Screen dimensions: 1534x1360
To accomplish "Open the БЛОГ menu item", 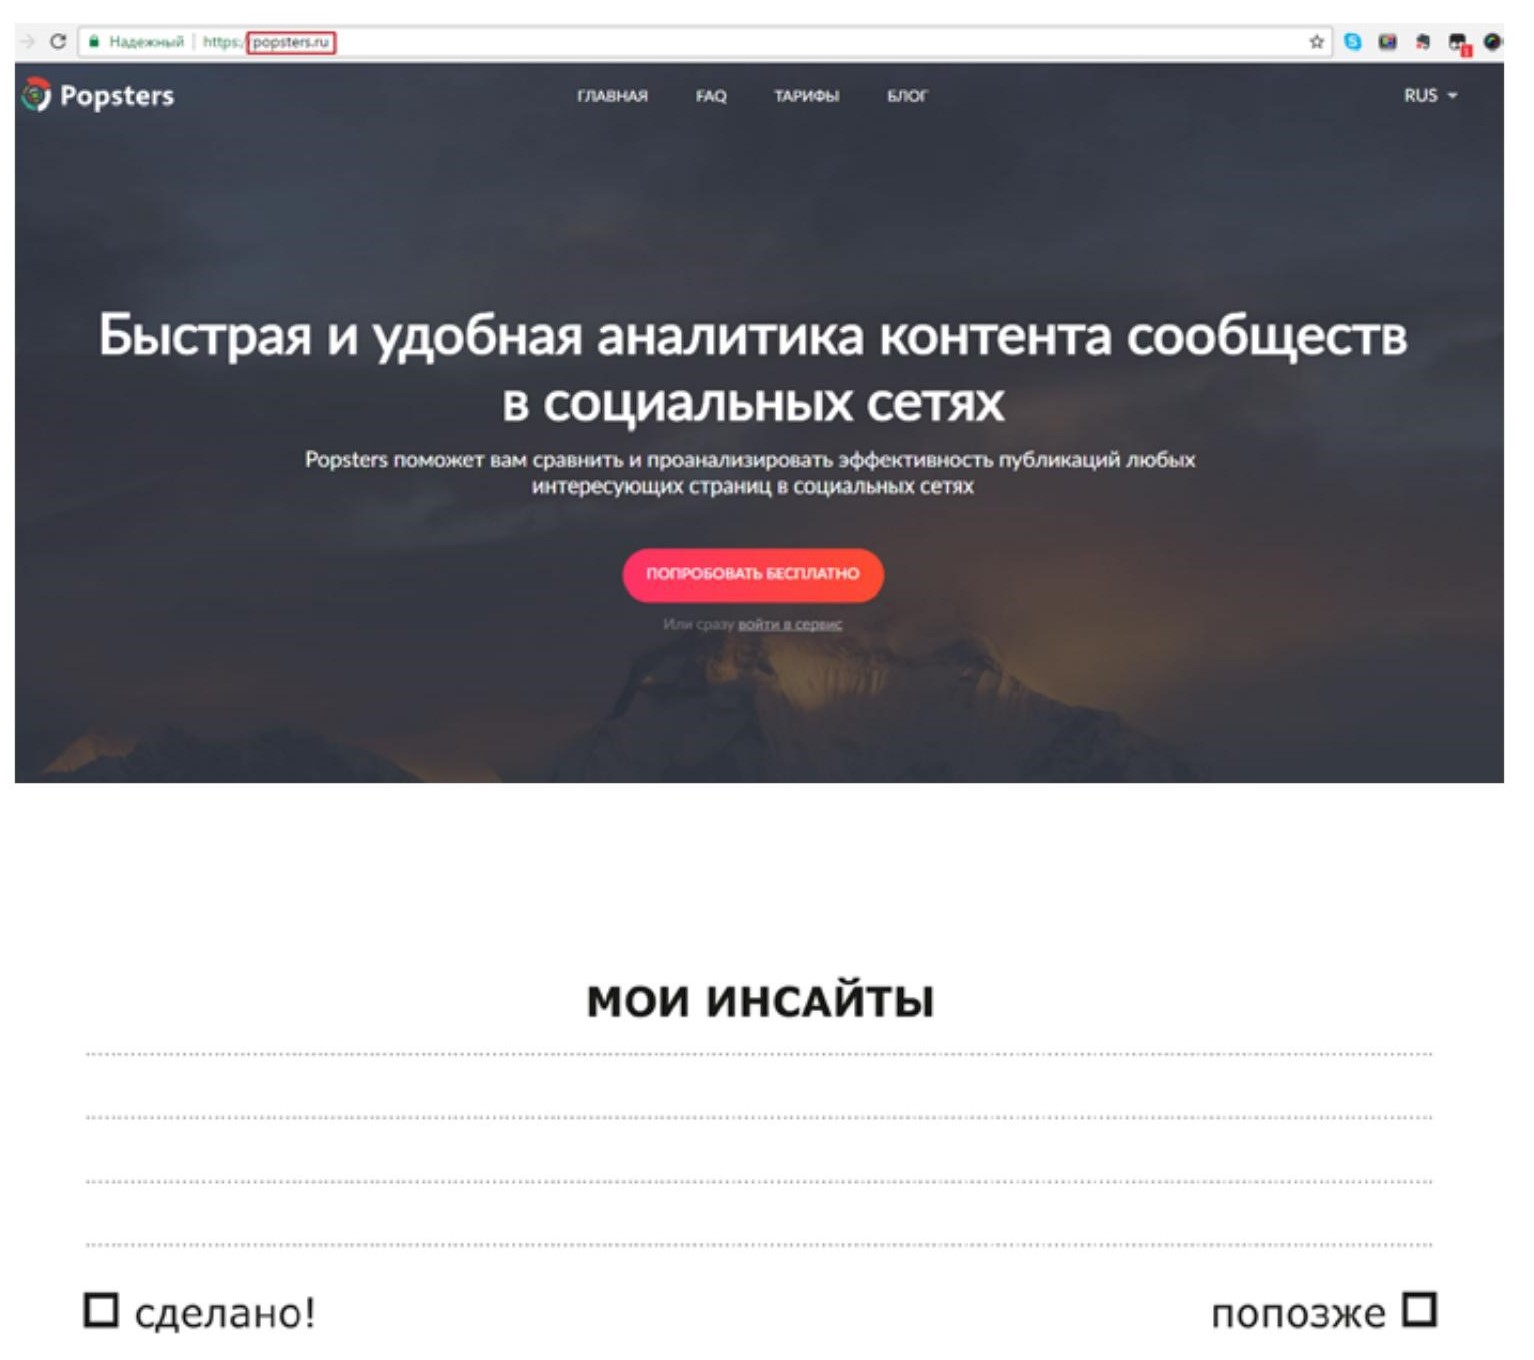I will pos(907,96).
